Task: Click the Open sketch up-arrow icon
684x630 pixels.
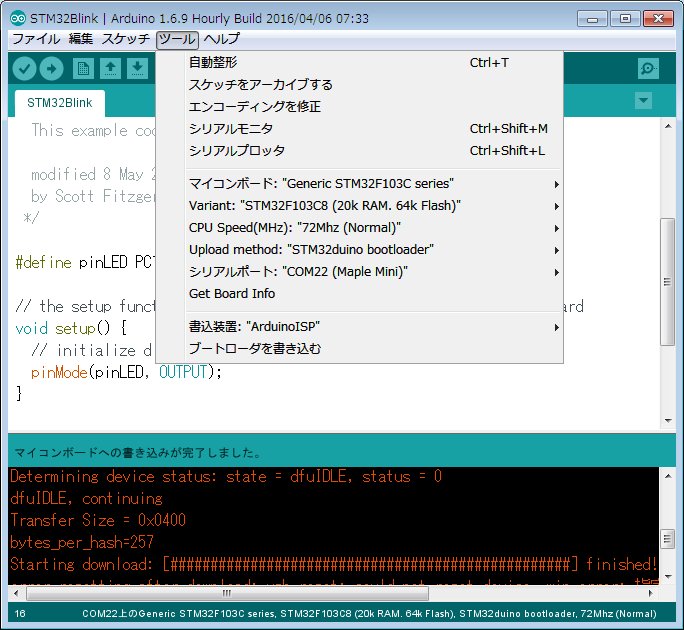Action: pyautogui.click(x=110, y=68)
